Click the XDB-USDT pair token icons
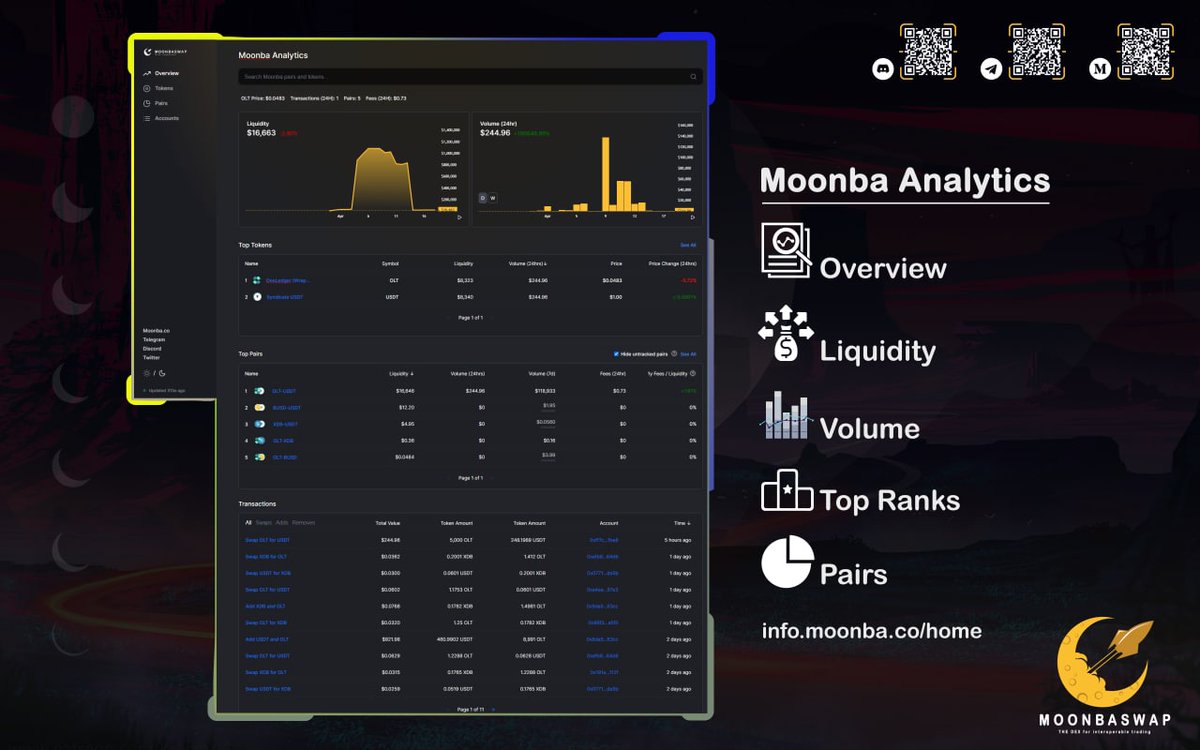This screenshot has width=1200, height=750. tap(259, 424)
